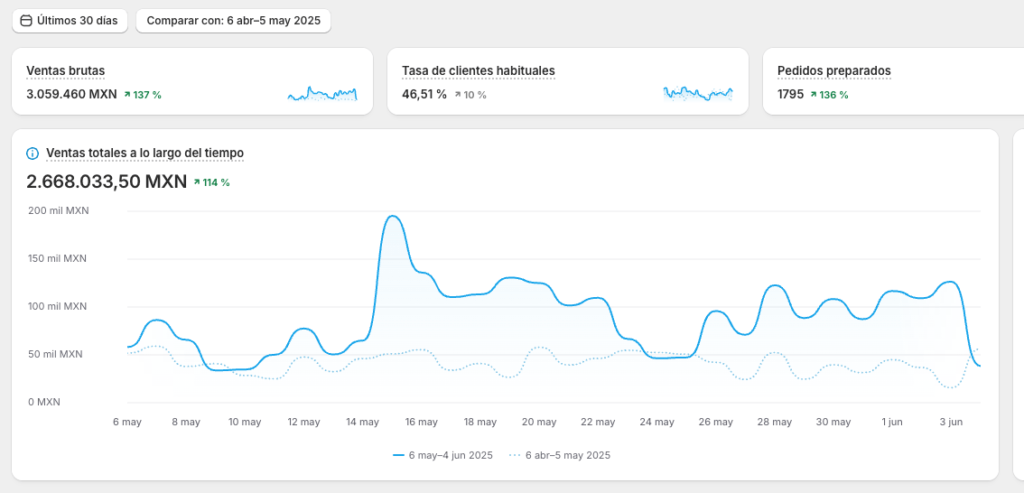
Task: Open the Últimos 30 días date range picker
Action: tap(69, 20)
